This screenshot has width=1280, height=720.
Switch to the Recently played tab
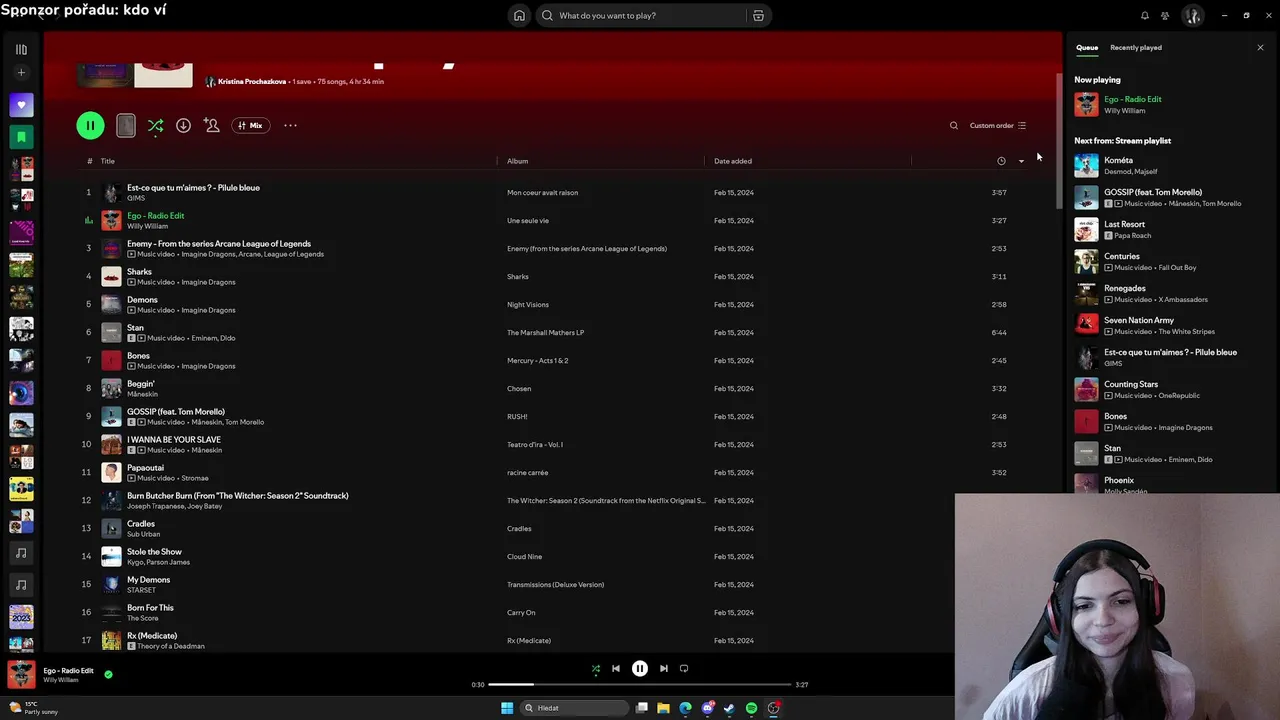1136,47
